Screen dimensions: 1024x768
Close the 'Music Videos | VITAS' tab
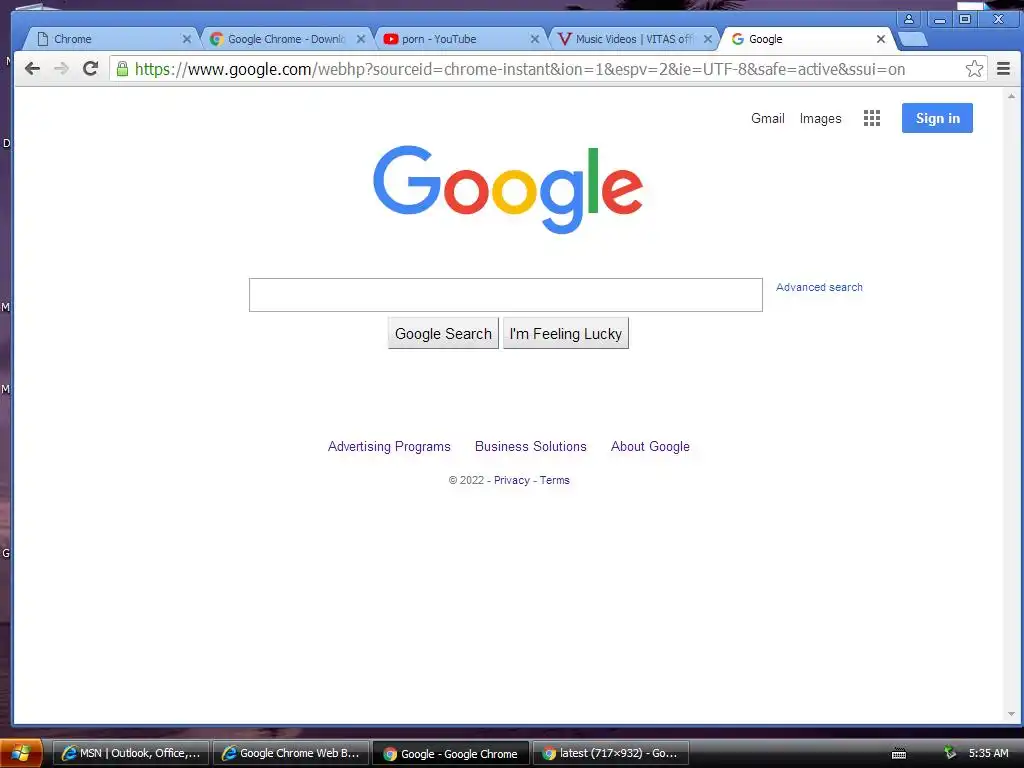click(x=708, y=39)
